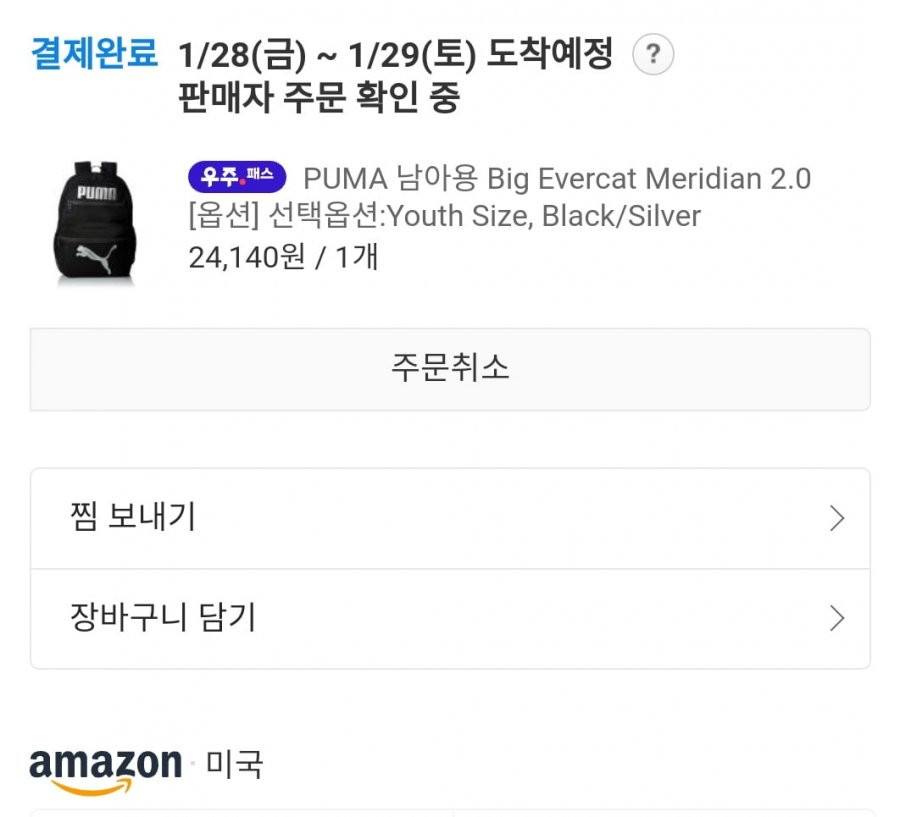Tap the white PUMA wordmark on backpack
This screenshot has height=817, width=900.
coord(96,192)
